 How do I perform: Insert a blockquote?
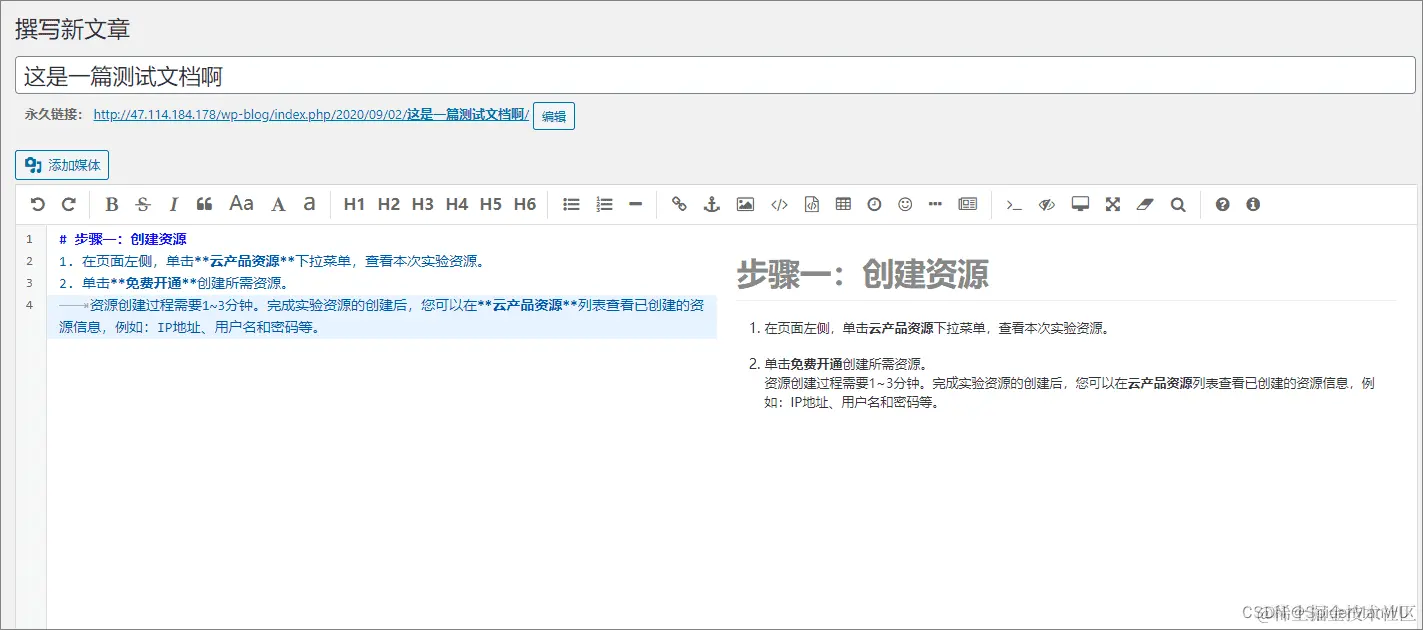205,204
